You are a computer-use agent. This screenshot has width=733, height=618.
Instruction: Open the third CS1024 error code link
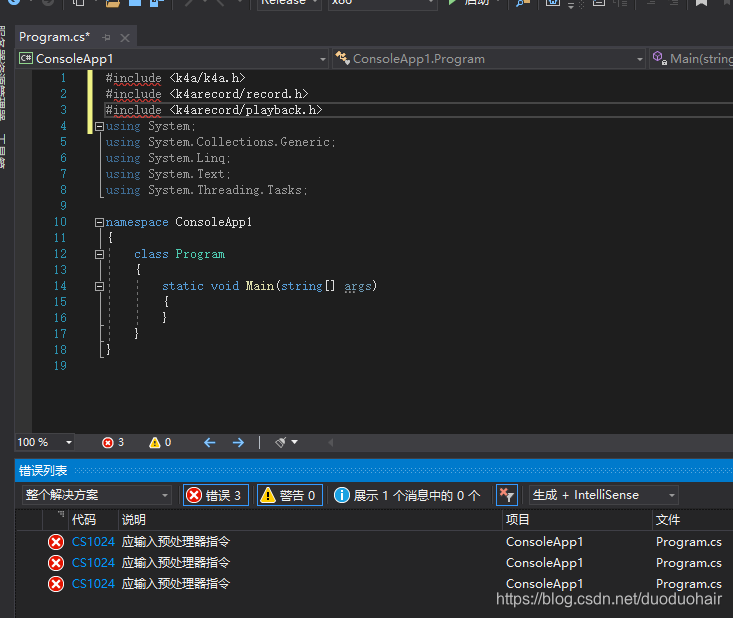pyautogui.click(x=93, y=584)
